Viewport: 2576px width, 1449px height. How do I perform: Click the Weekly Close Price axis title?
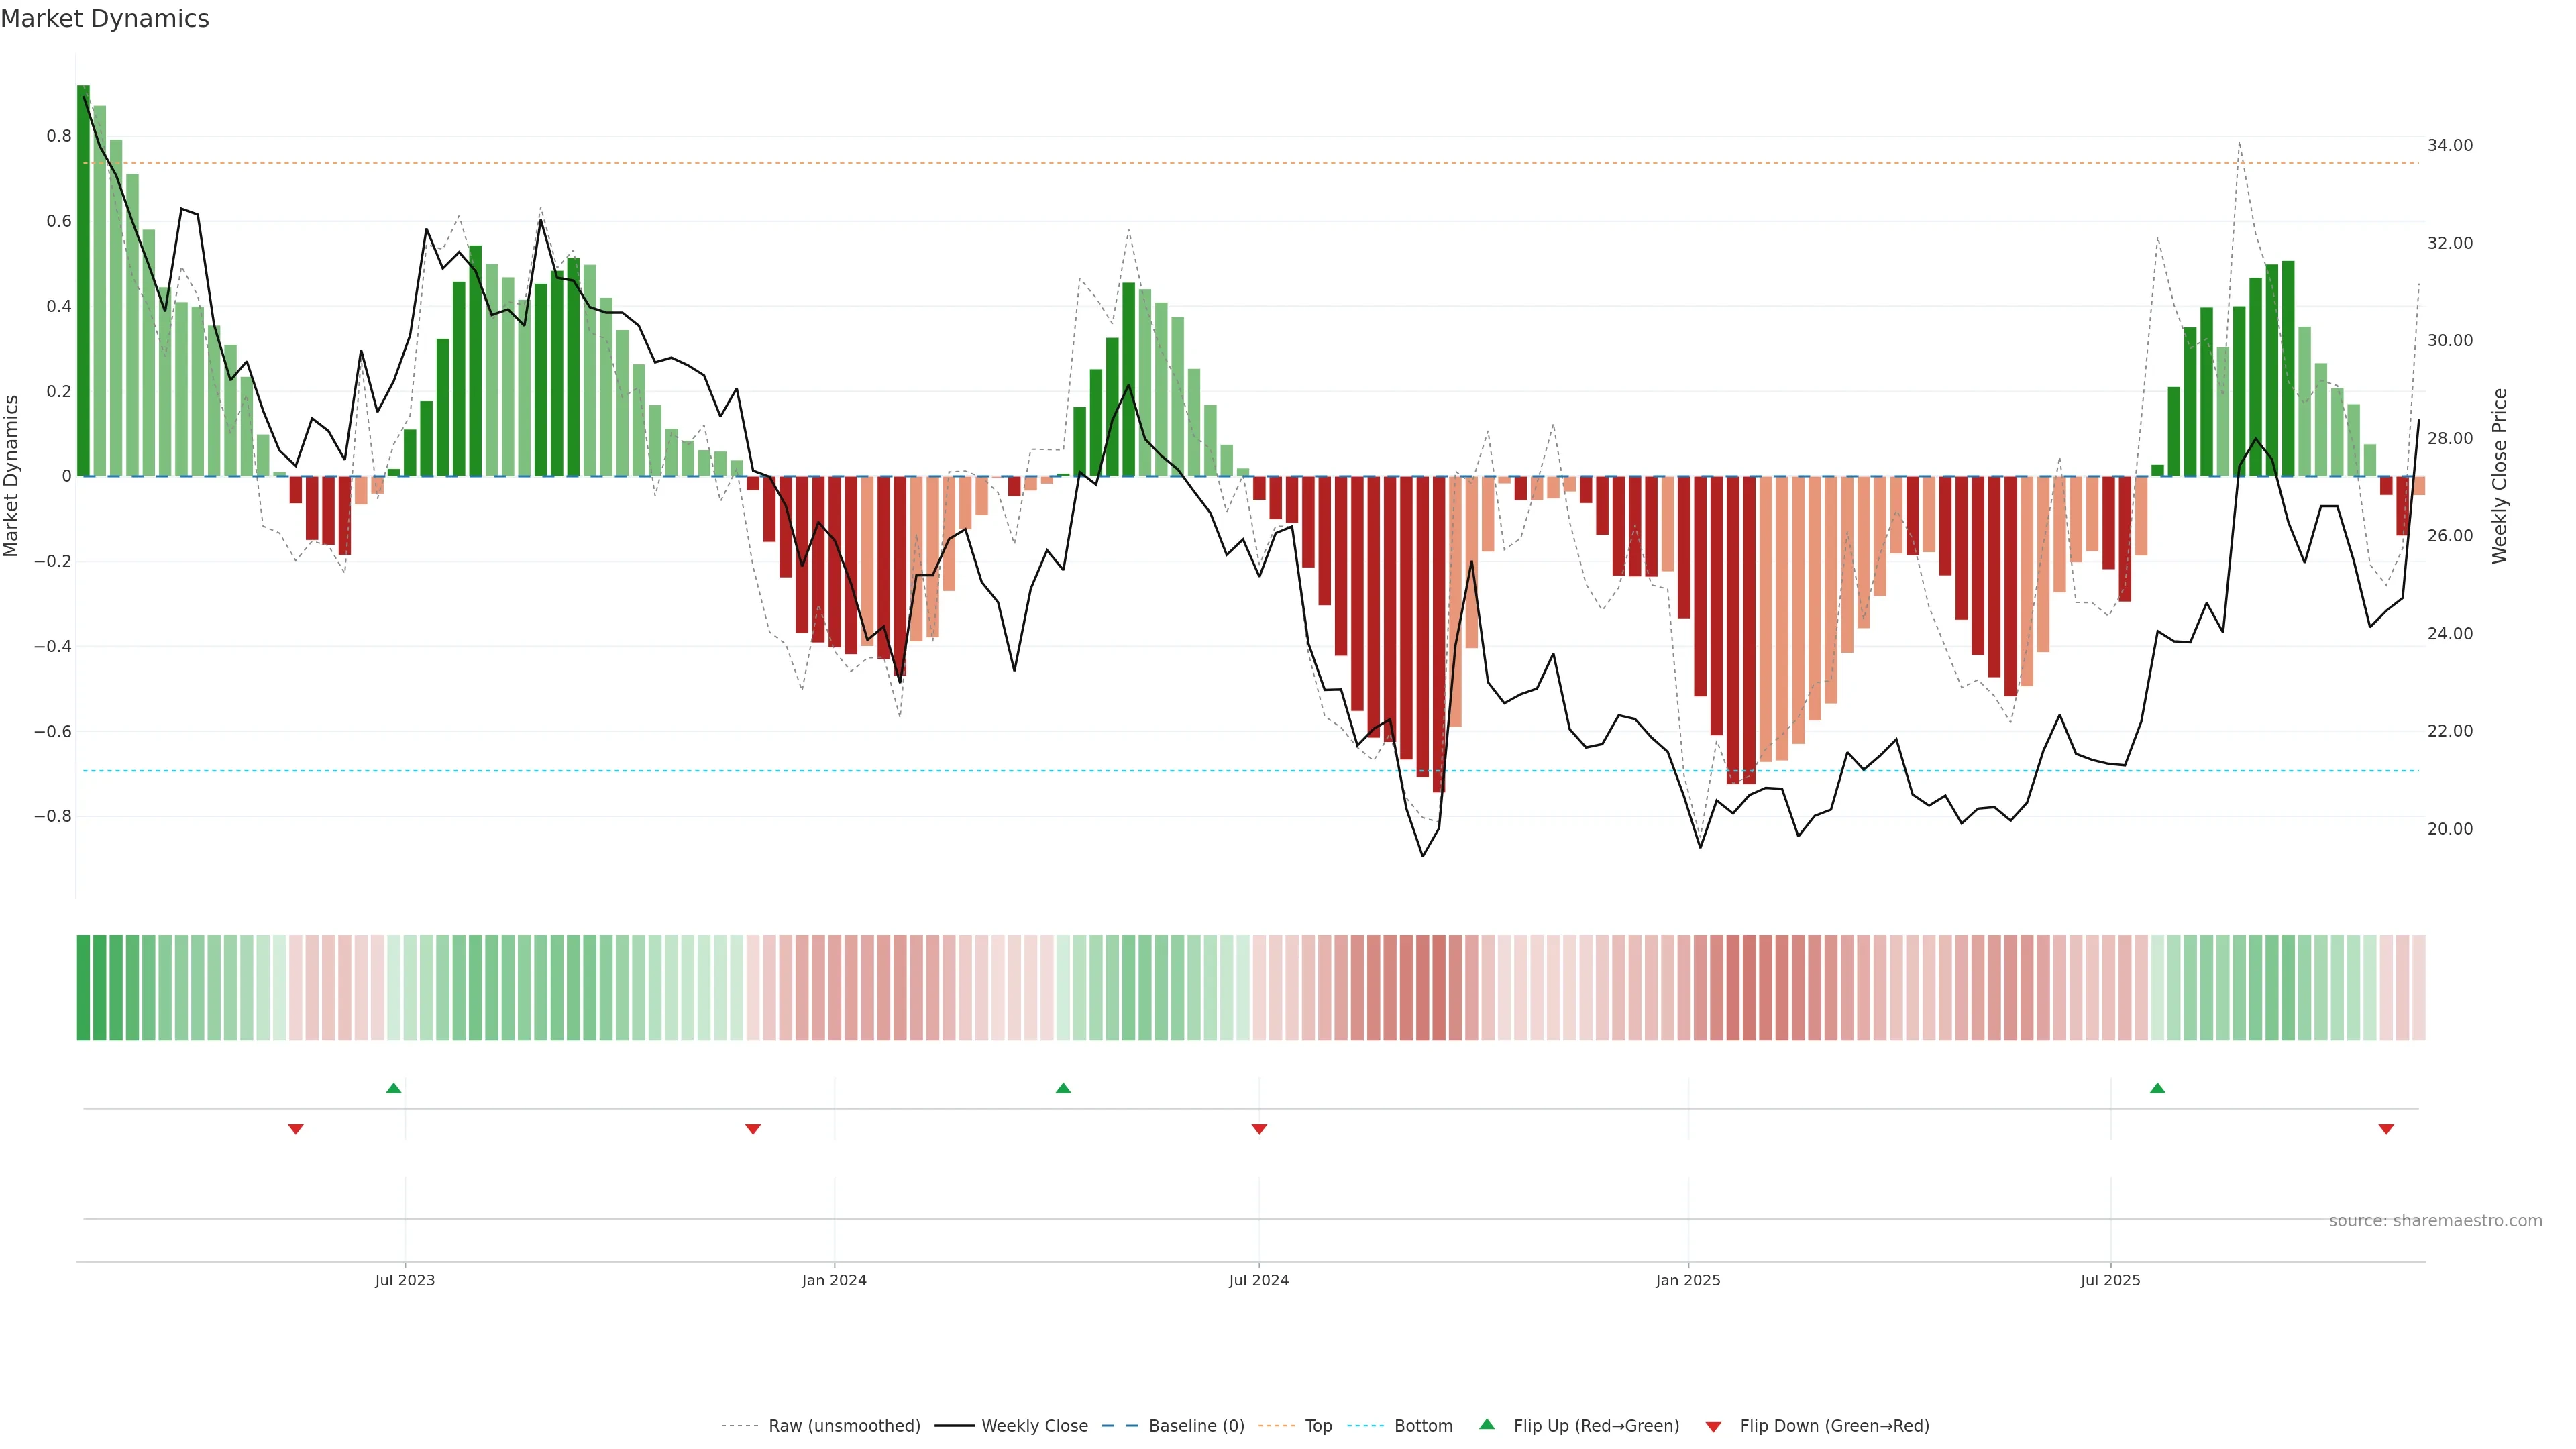pyautogui.click(x=2500, y=476)
